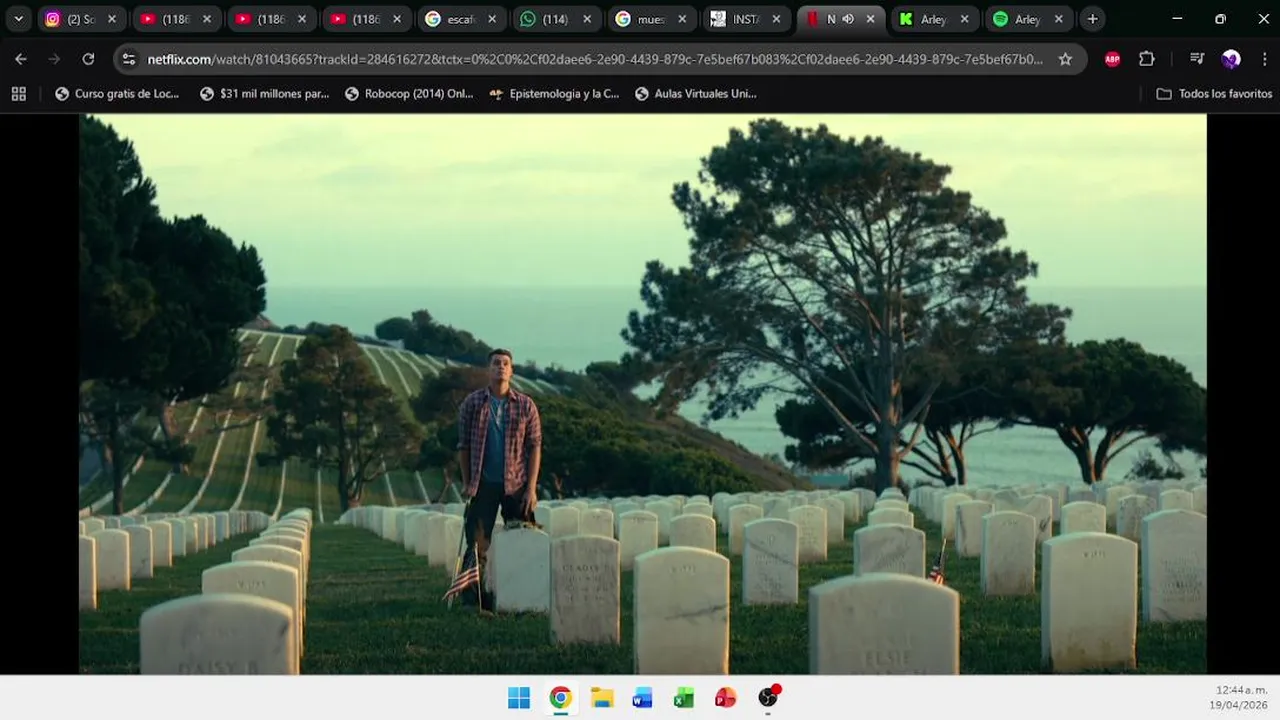
Task: Click the Netflix video to pause
Action: coord(642,394)
